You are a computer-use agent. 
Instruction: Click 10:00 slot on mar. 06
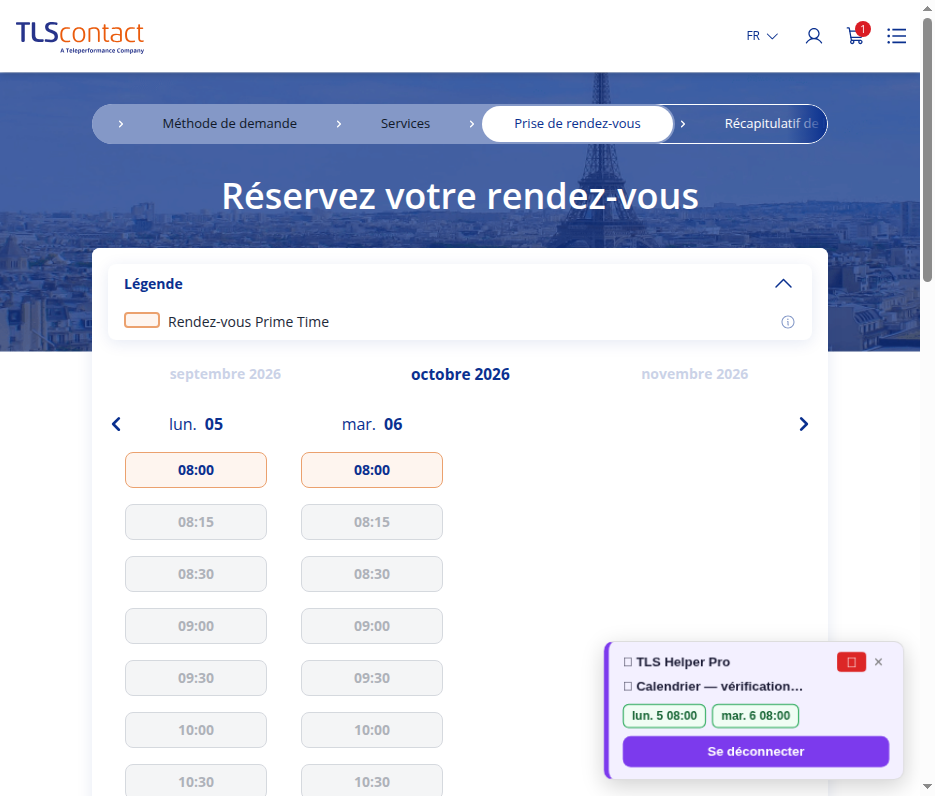(372, 730)
